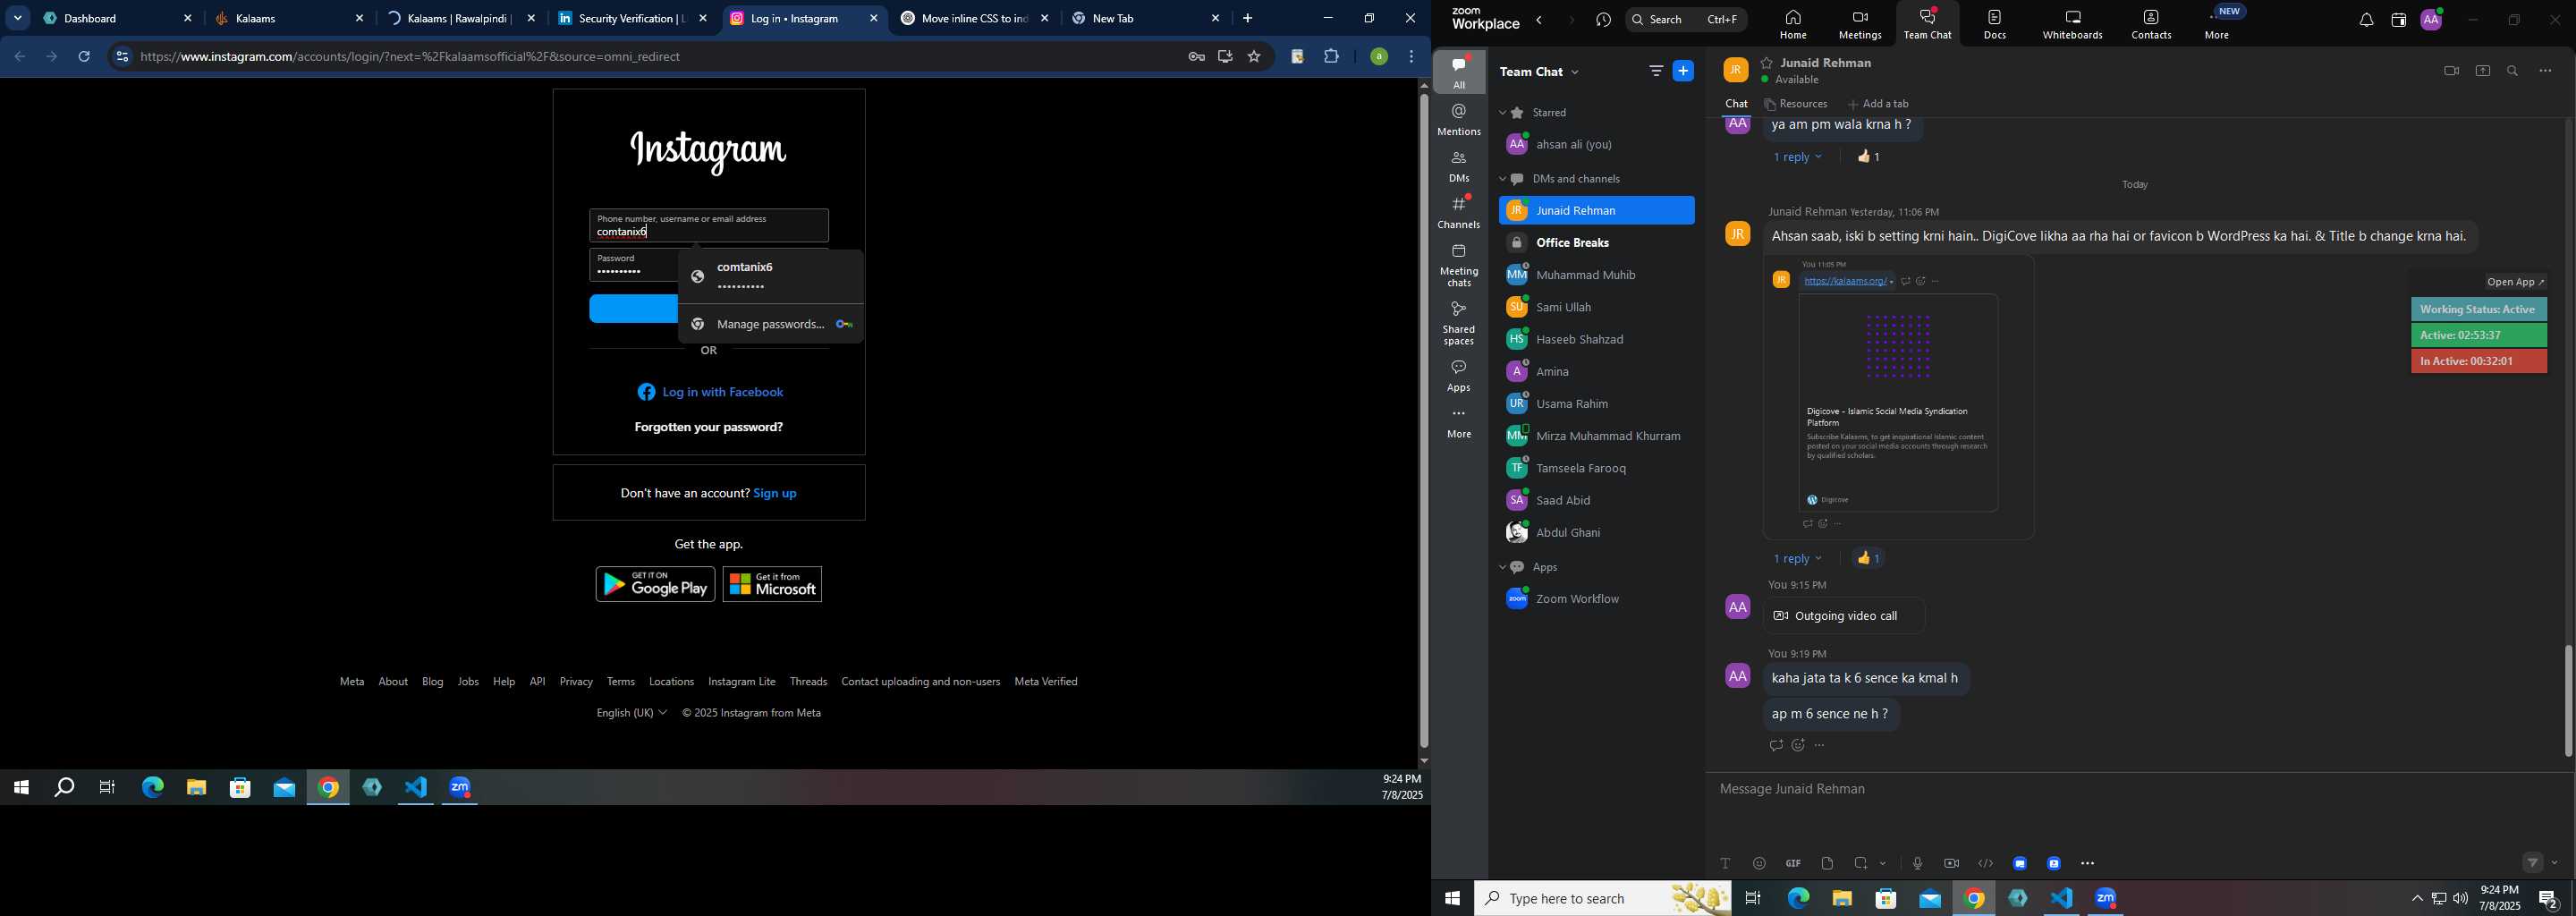Click the Type here to search taskbar box
Screen dimensions: 2576x916
[x=1603, y=898]
